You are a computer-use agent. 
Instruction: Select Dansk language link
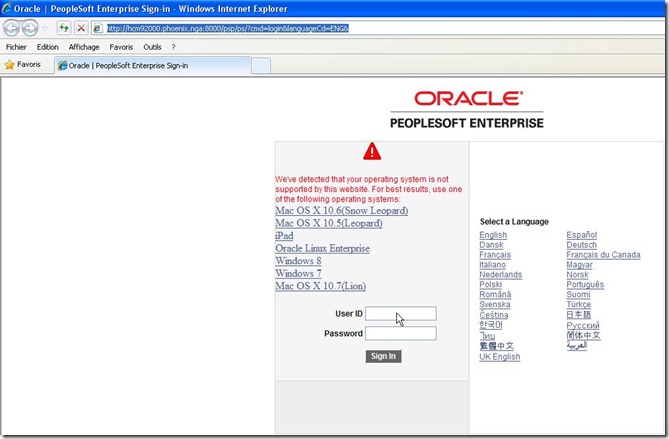pos(491,245)
